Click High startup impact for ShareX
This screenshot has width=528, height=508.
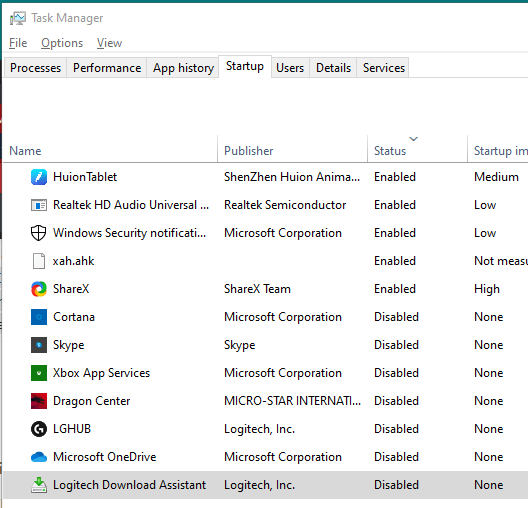(x=487, y=289)
